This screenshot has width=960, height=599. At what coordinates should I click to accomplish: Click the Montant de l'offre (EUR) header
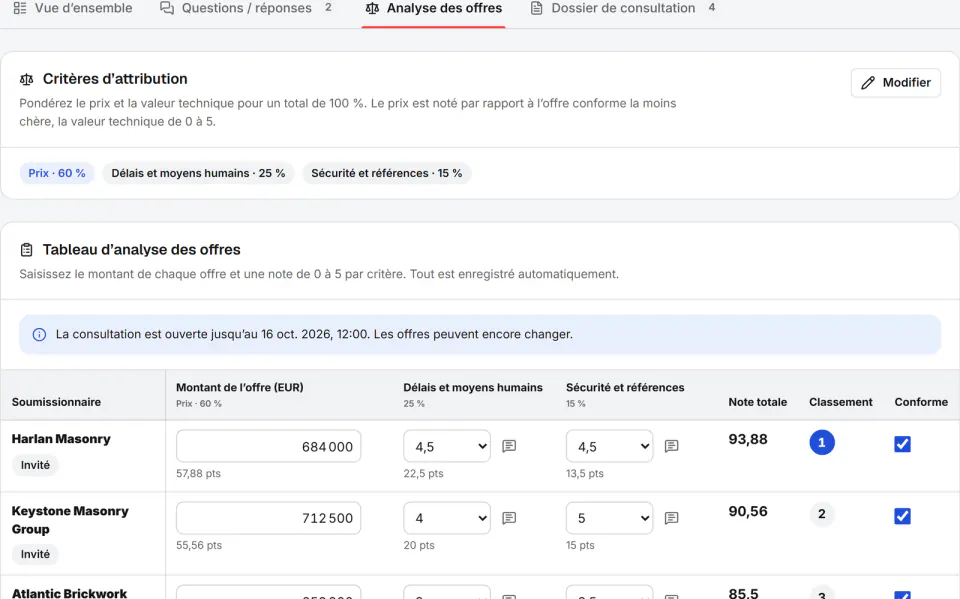coord(239,387)
